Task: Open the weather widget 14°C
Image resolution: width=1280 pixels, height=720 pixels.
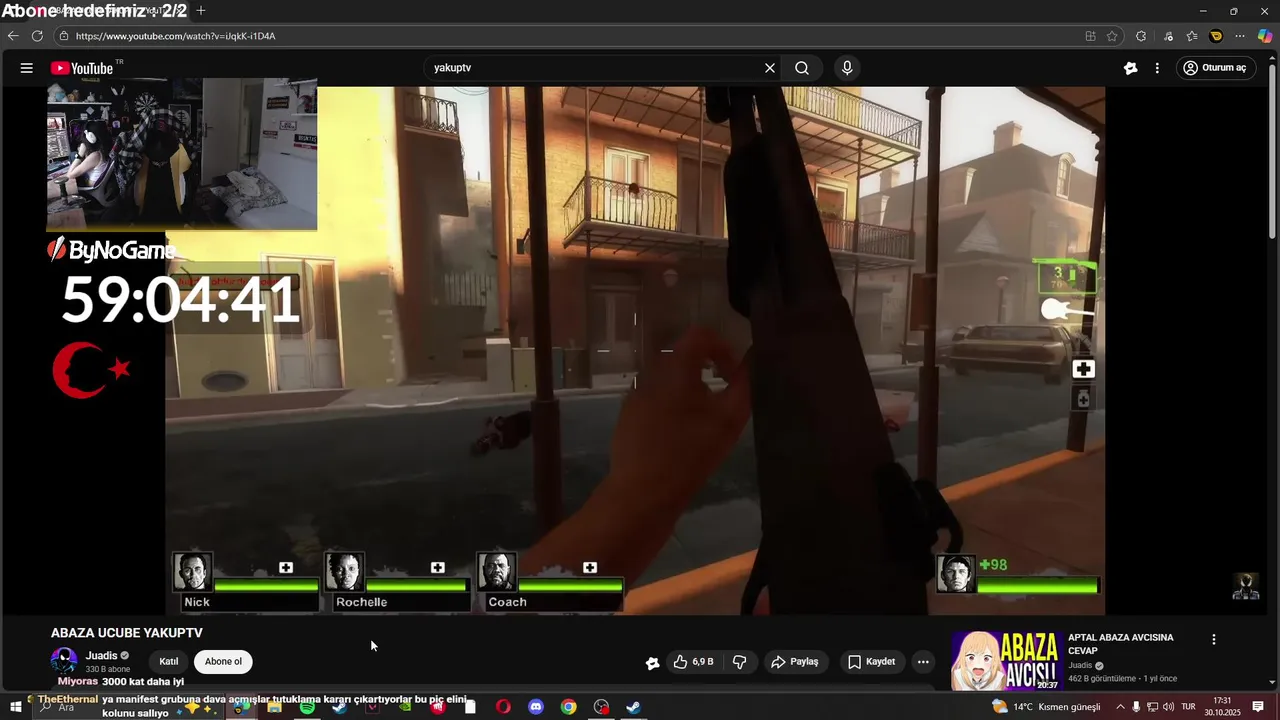Action: point(1046,707)
